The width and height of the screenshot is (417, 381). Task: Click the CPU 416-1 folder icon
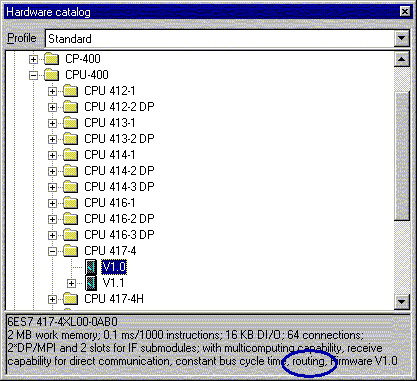[x=70, y=203]
